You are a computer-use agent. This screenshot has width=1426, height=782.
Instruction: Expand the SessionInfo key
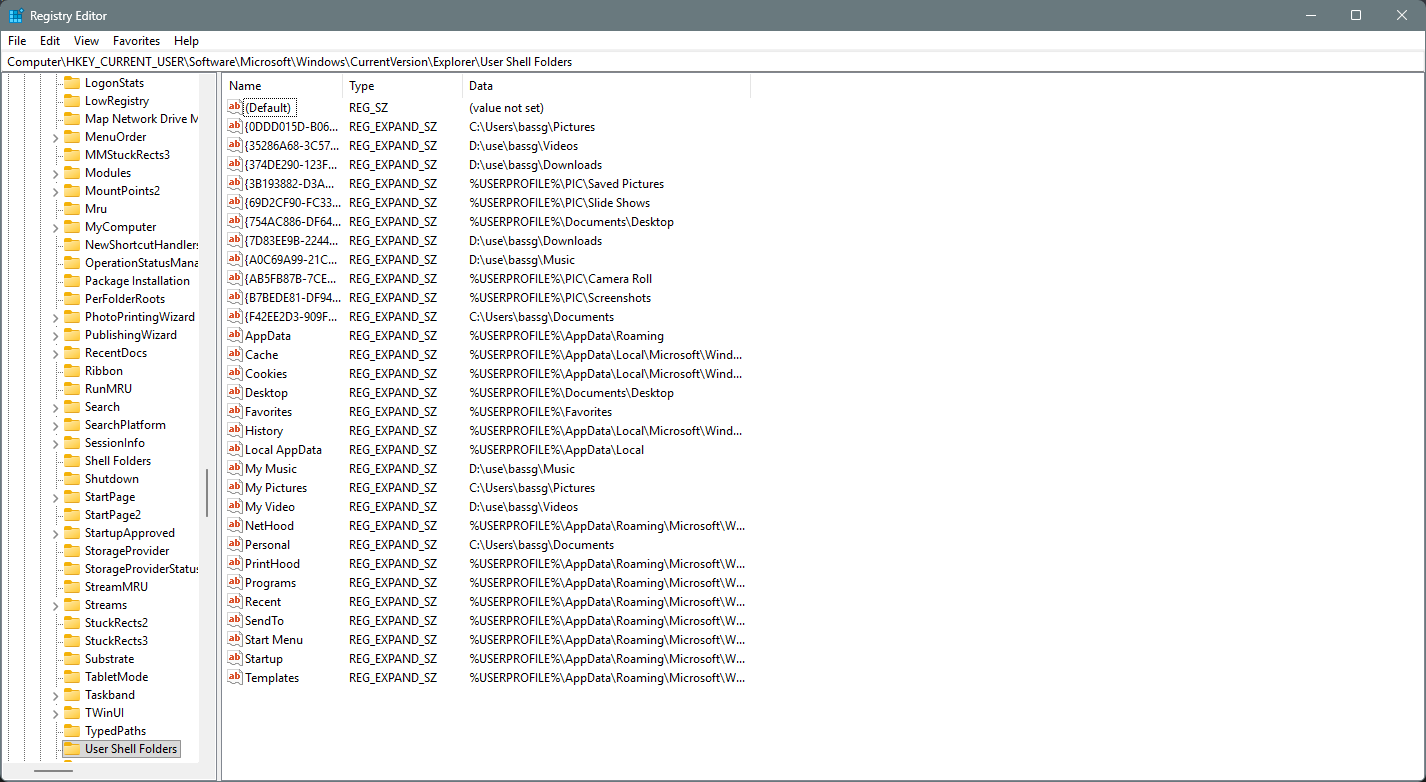point(55,443)
